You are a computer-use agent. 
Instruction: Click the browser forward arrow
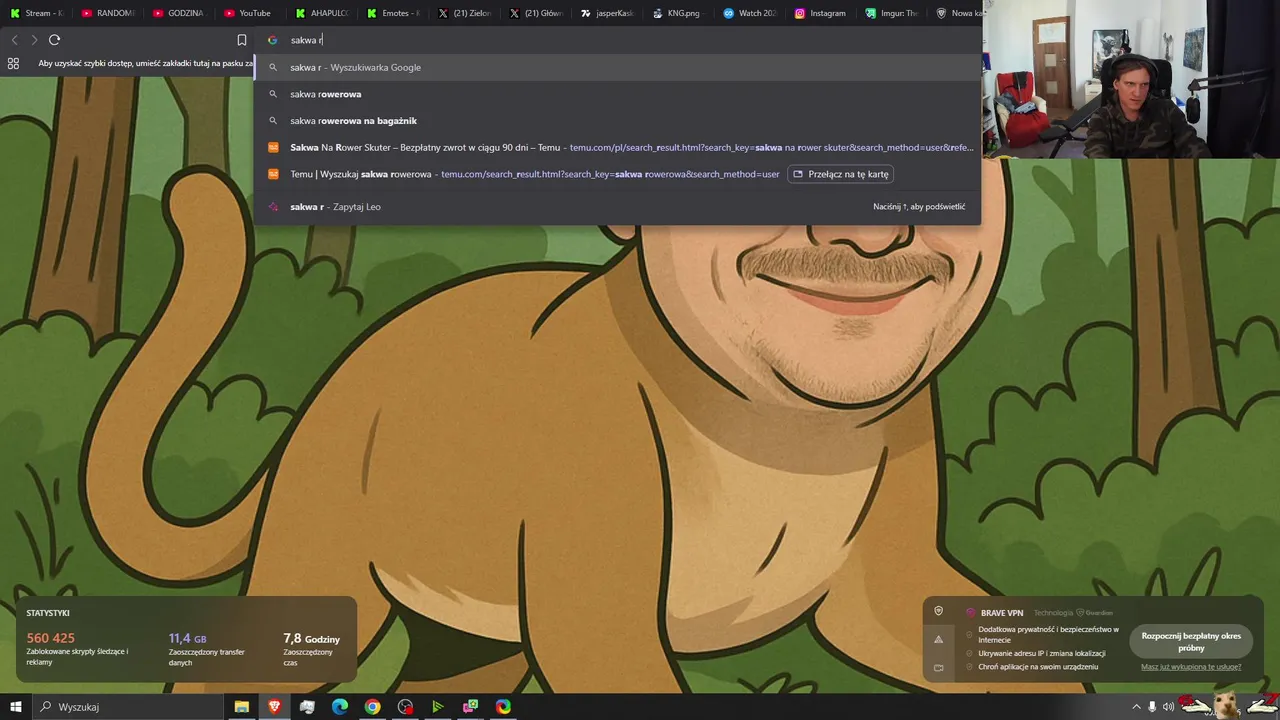tap(34, 40)
